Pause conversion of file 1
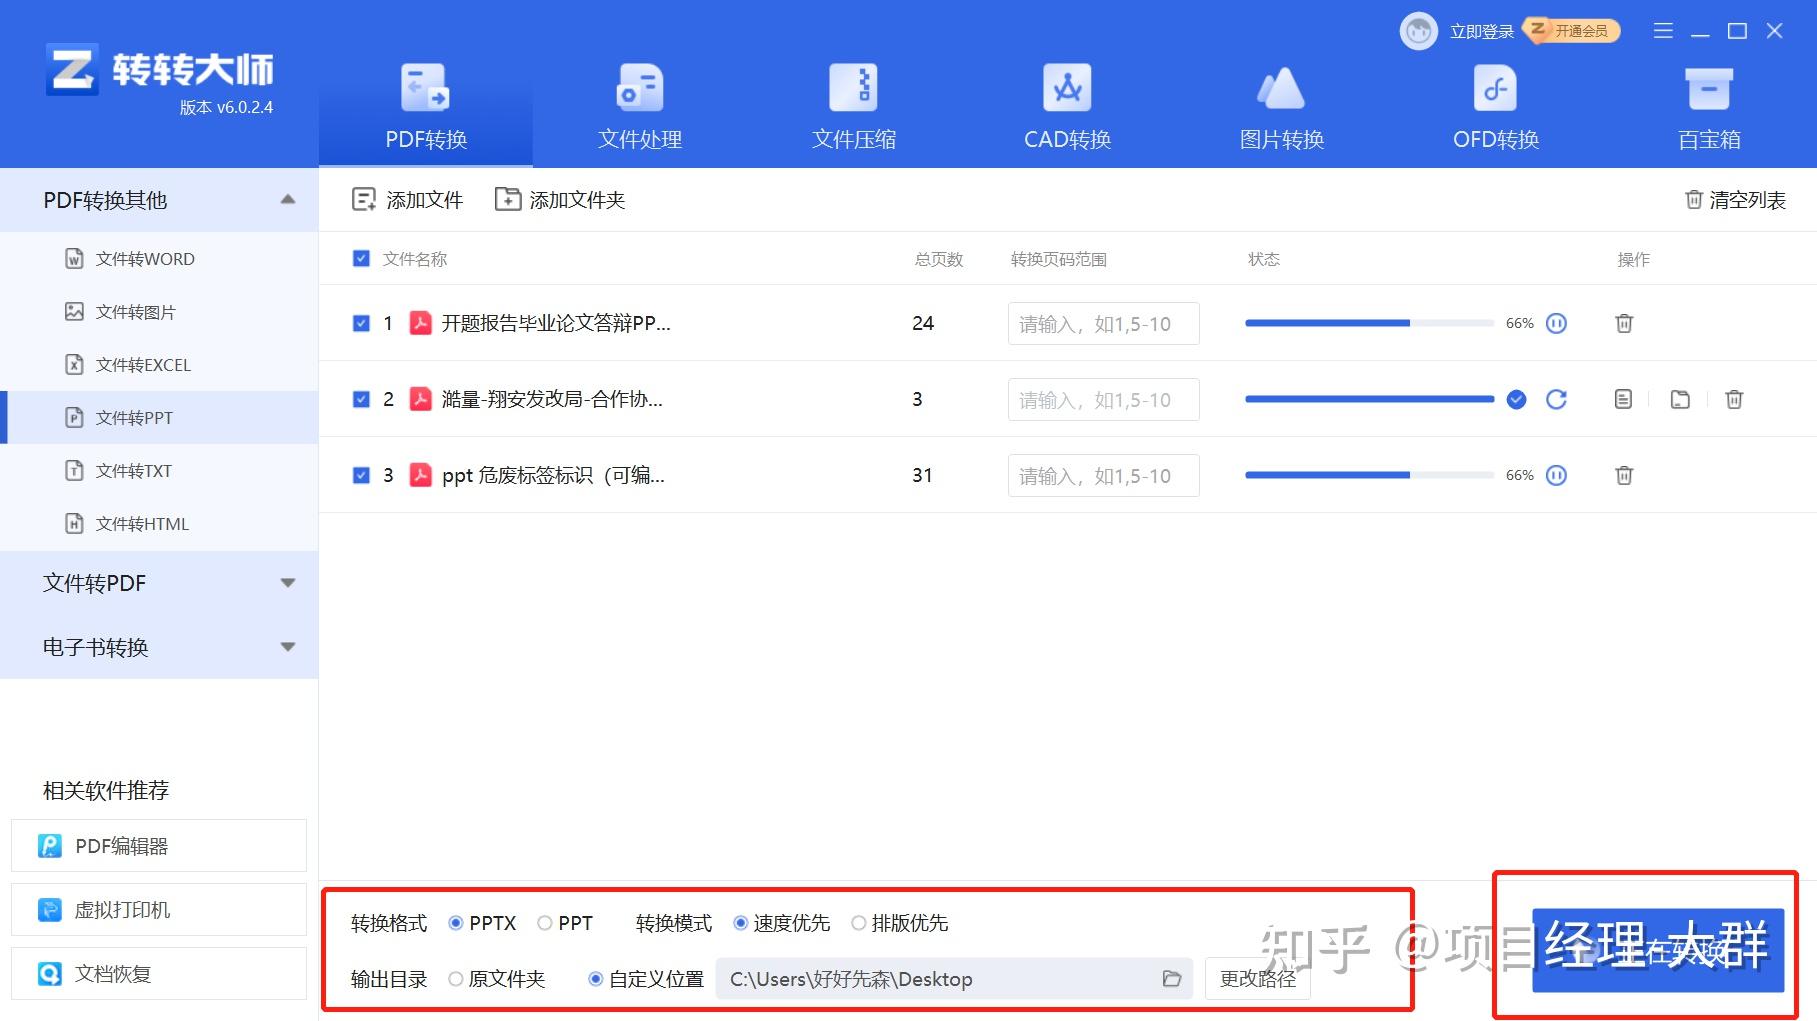 pos(1556,323)
